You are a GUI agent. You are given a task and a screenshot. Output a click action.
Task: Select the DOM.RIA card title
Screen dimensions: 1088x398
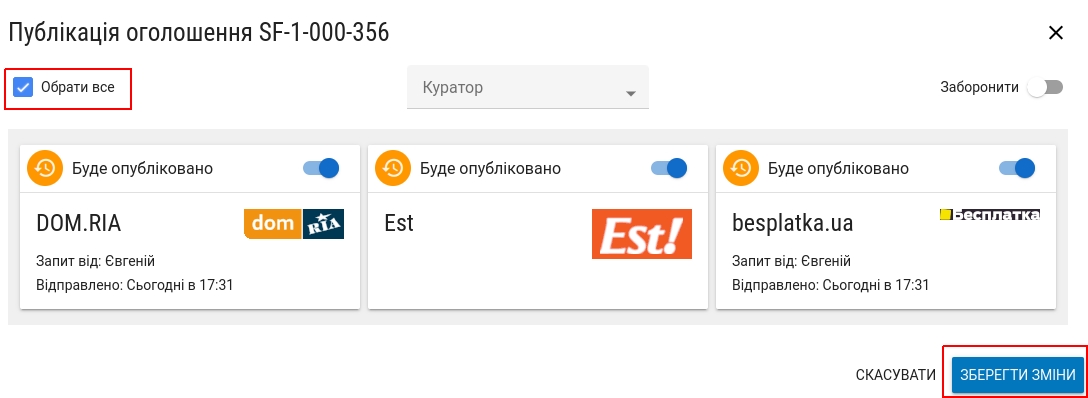(78, 223)
